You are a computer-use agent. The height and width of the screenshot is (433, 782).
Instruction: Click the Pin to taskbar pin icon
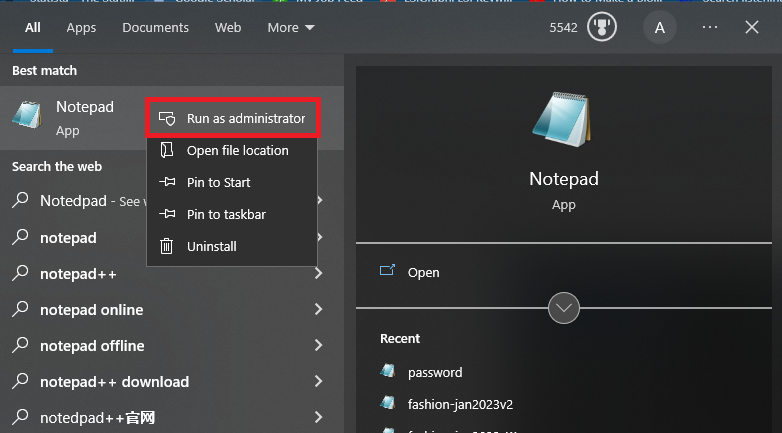[x=167, y=214]
